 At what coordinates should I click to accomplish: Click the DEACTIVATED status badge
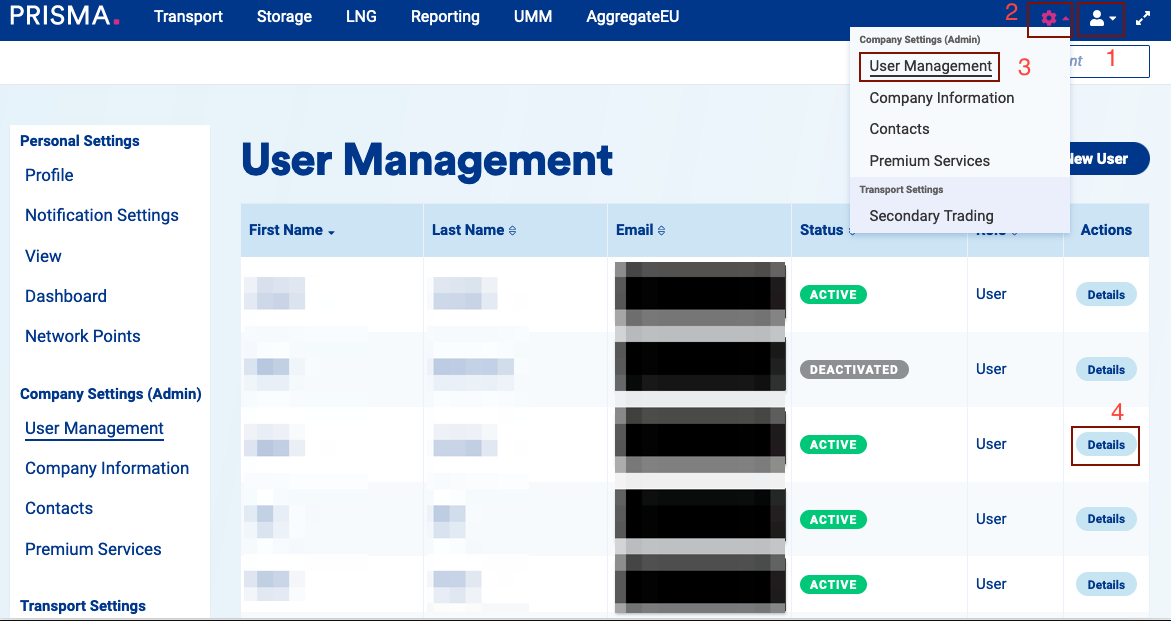(853, 370)
